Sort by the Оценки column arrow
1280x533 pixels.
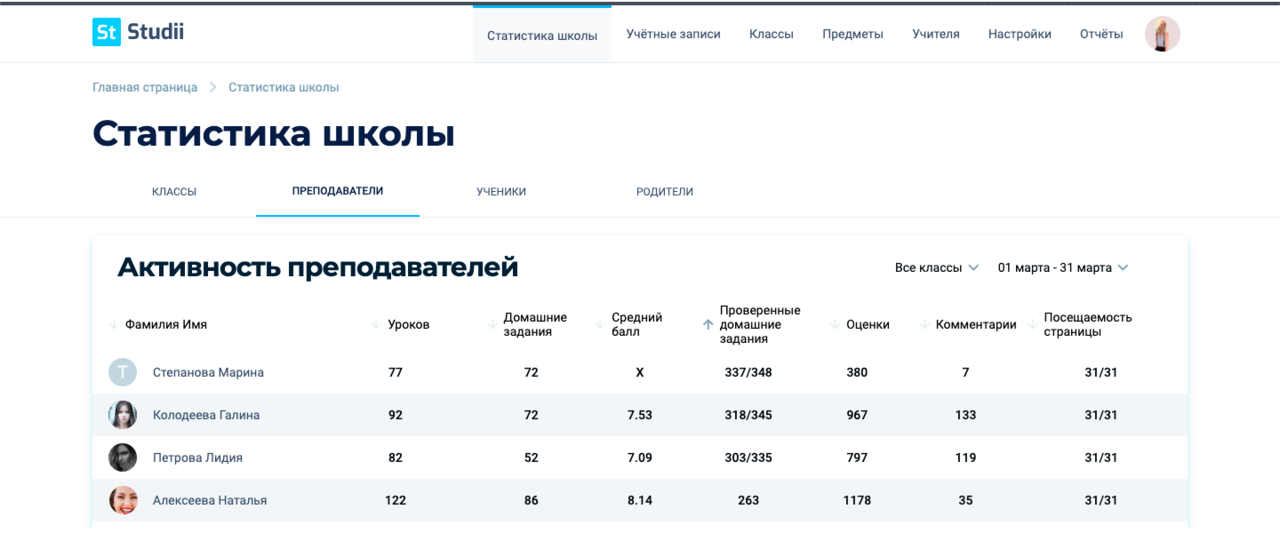click(x=835, y=325)
